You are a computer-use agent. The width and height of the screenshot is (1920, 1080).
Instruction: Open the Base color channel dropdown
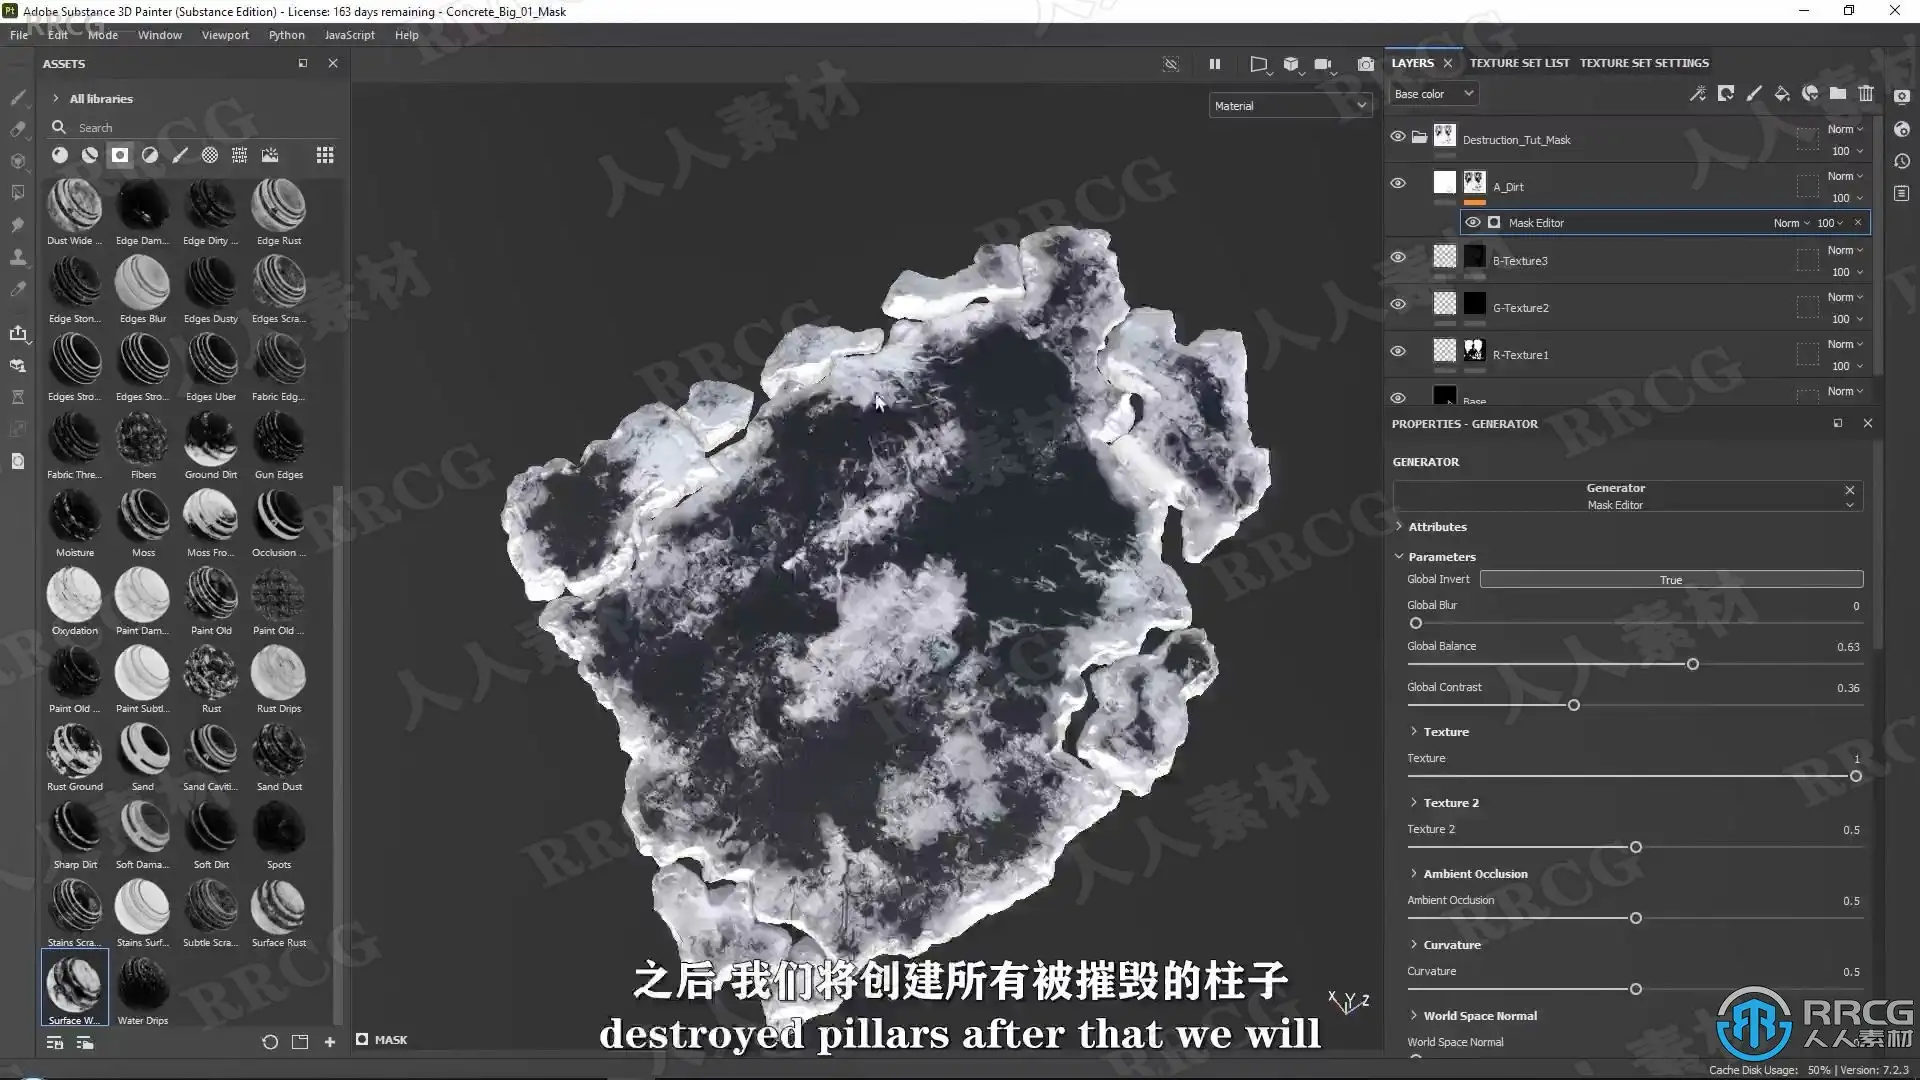(x=1433, y=94)
